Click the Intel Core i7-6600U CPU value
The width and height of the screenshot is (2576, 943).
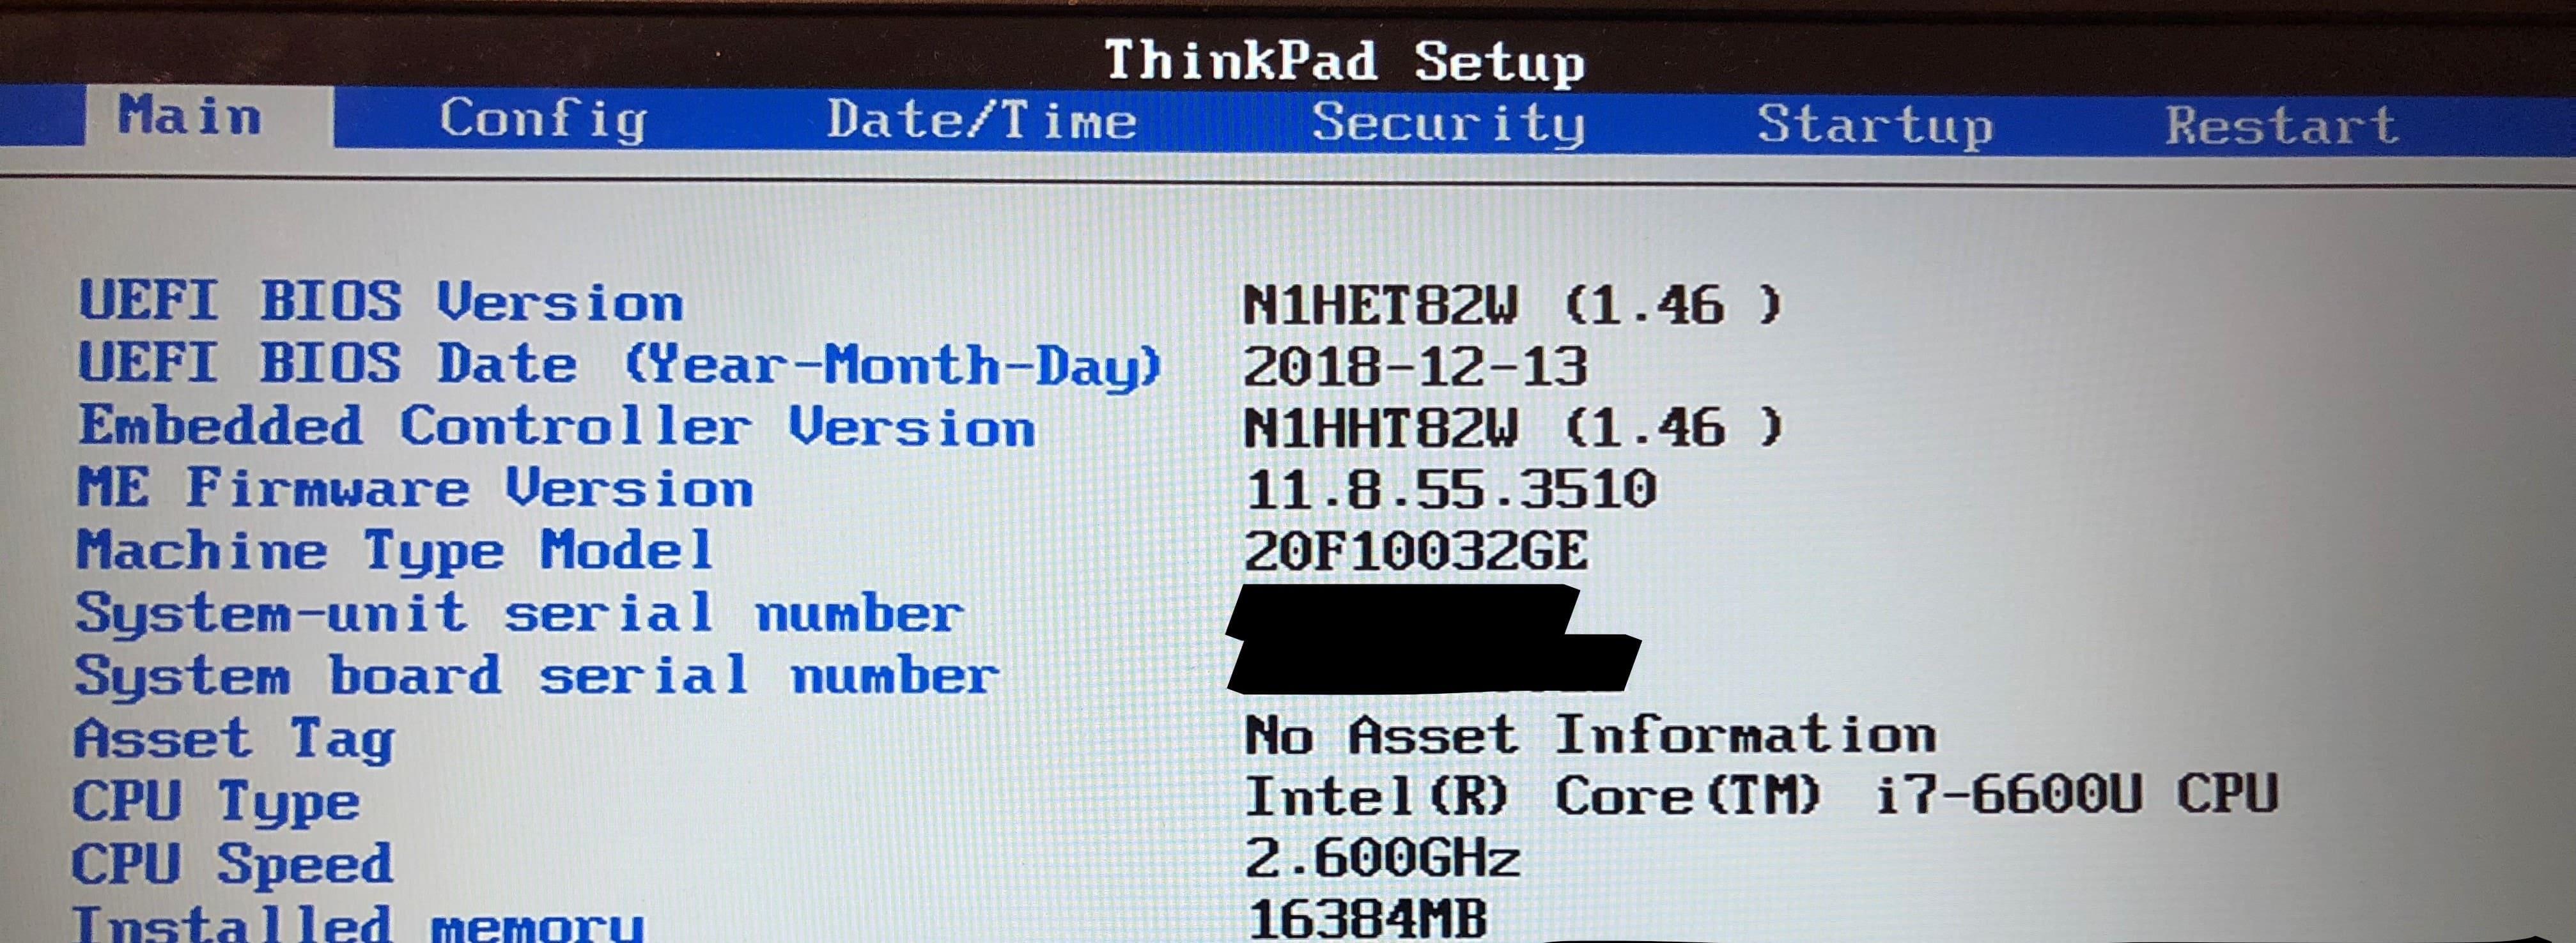[x=1761, y=796]
